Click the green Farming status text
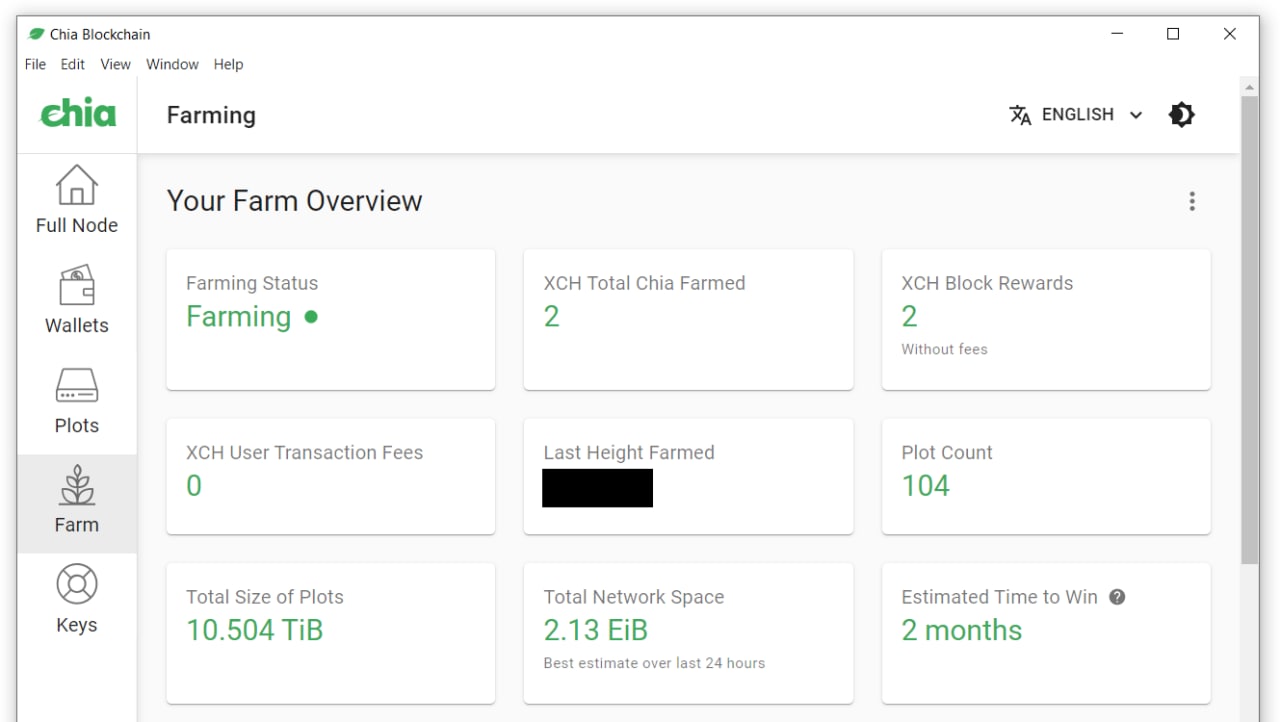Viewport: 1280px width, 722px height. (x=238, y=317)
